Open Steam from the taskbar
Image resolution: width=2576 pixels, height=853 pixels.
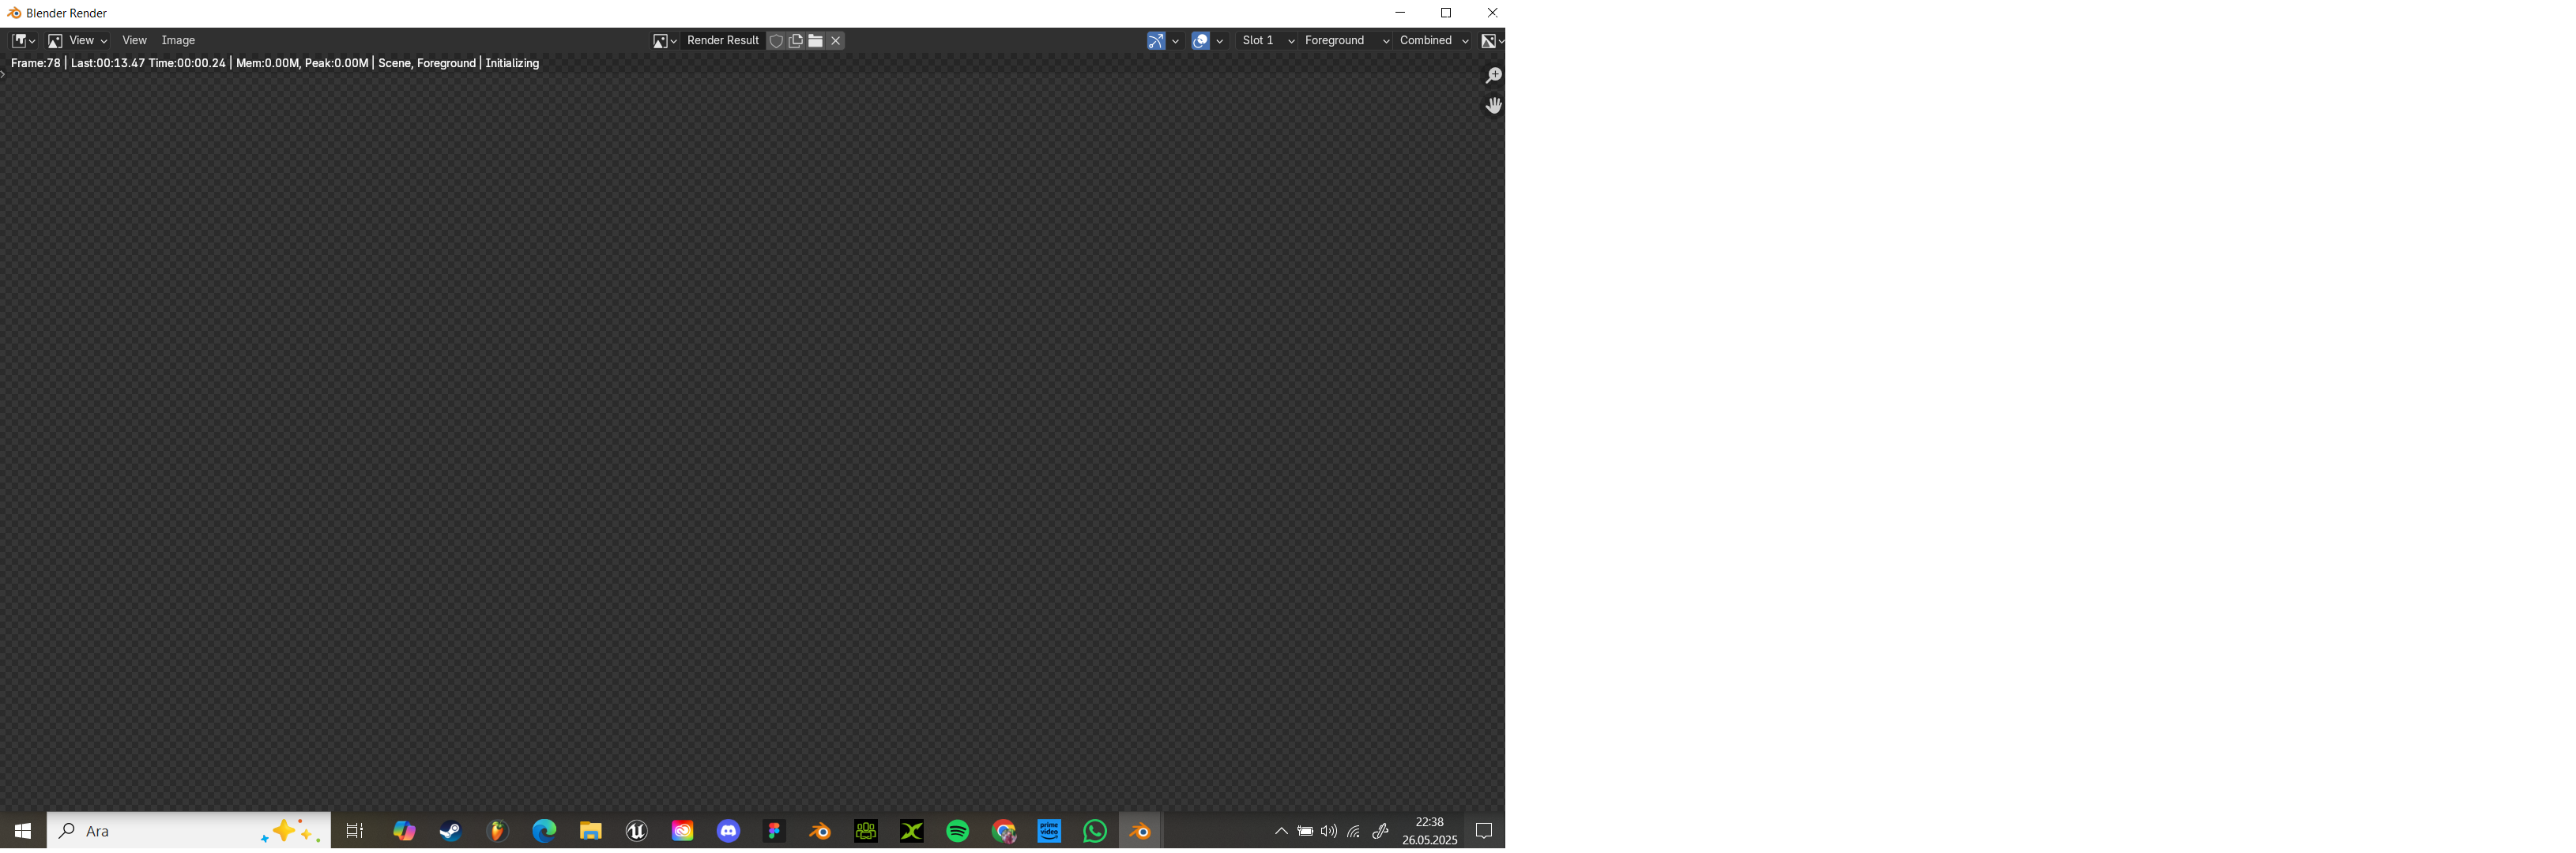tap(451, 831)
